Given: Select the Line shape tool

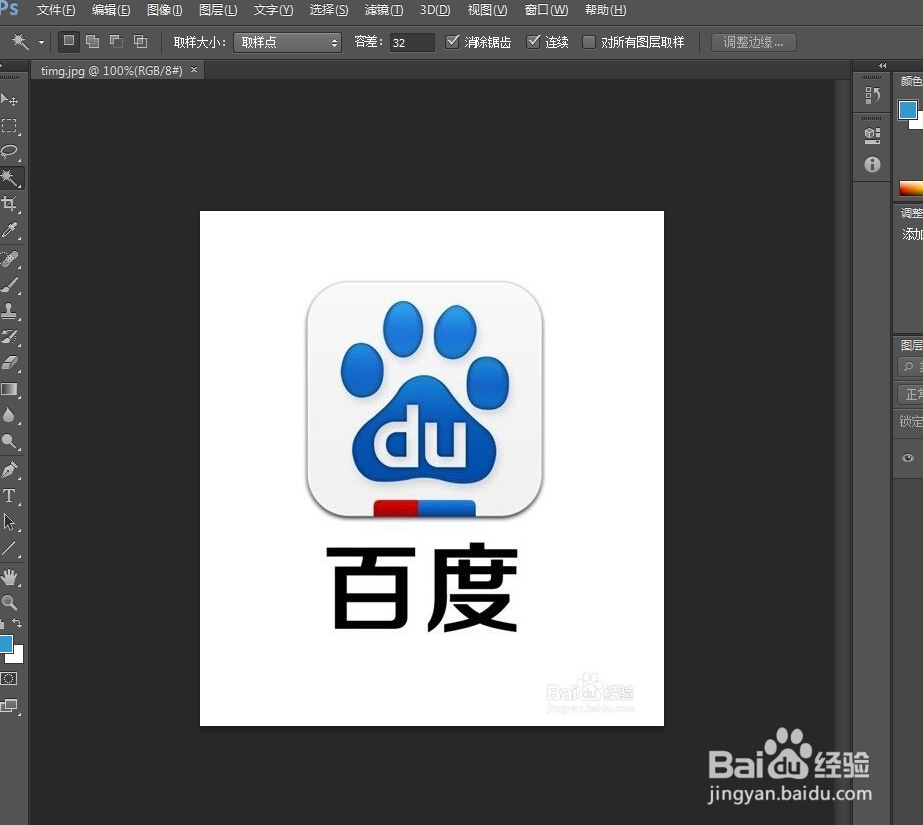Looking at the screenshot, I should tap(9, 548).
